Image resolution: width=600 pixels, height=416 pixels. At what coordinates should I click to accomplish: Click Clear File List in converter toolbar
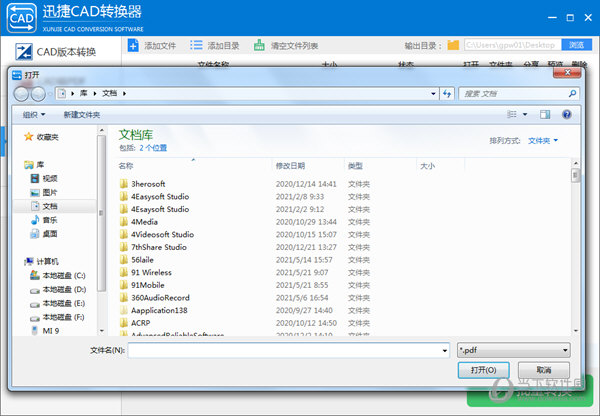coord(286,46)
